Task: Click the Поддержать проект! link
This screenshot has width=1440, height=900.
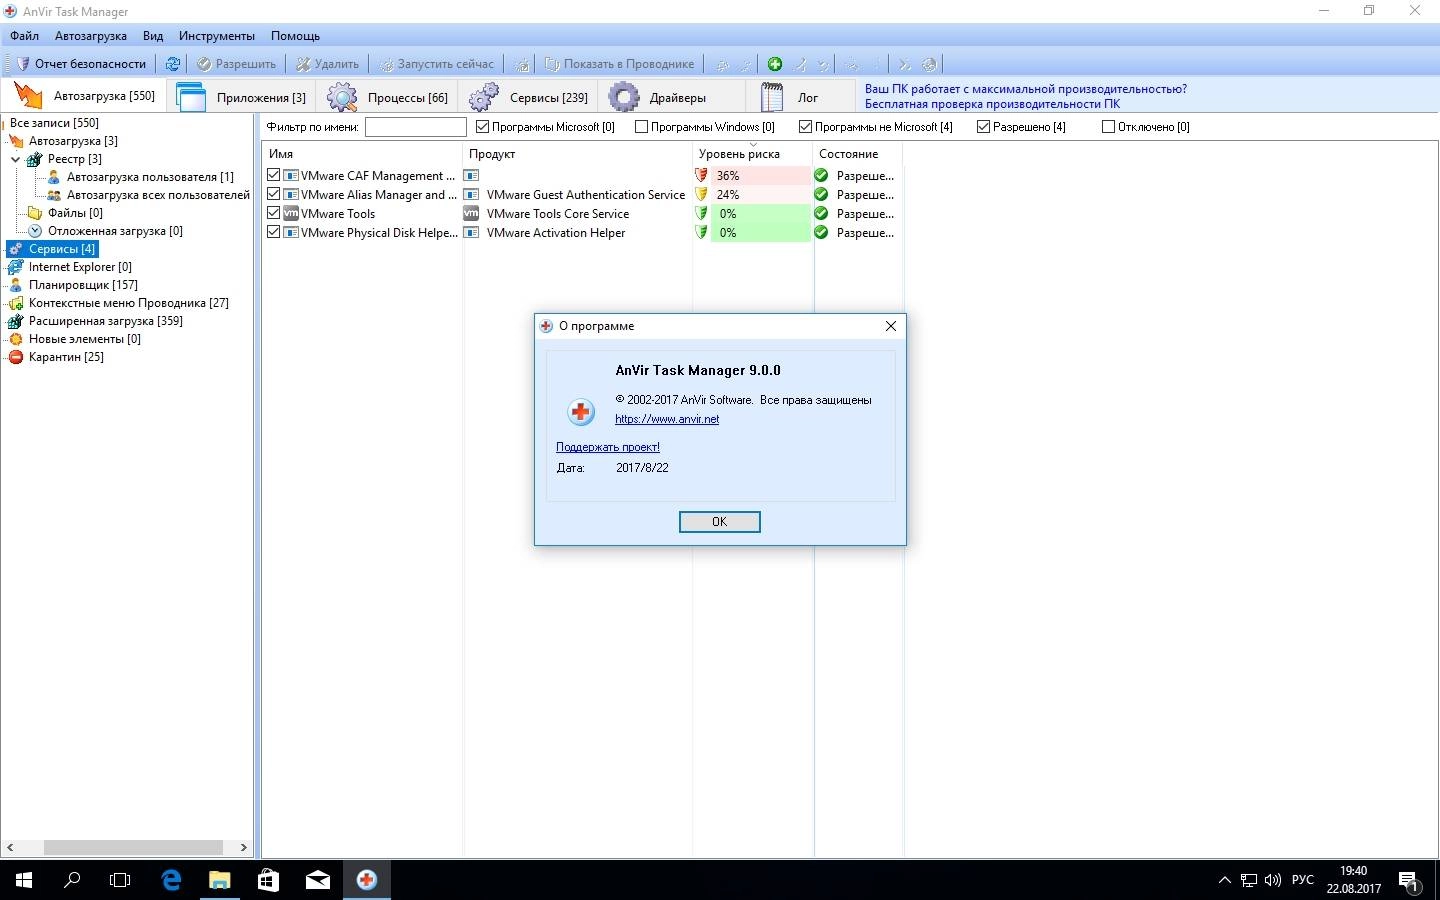Action: click(608, 447)
